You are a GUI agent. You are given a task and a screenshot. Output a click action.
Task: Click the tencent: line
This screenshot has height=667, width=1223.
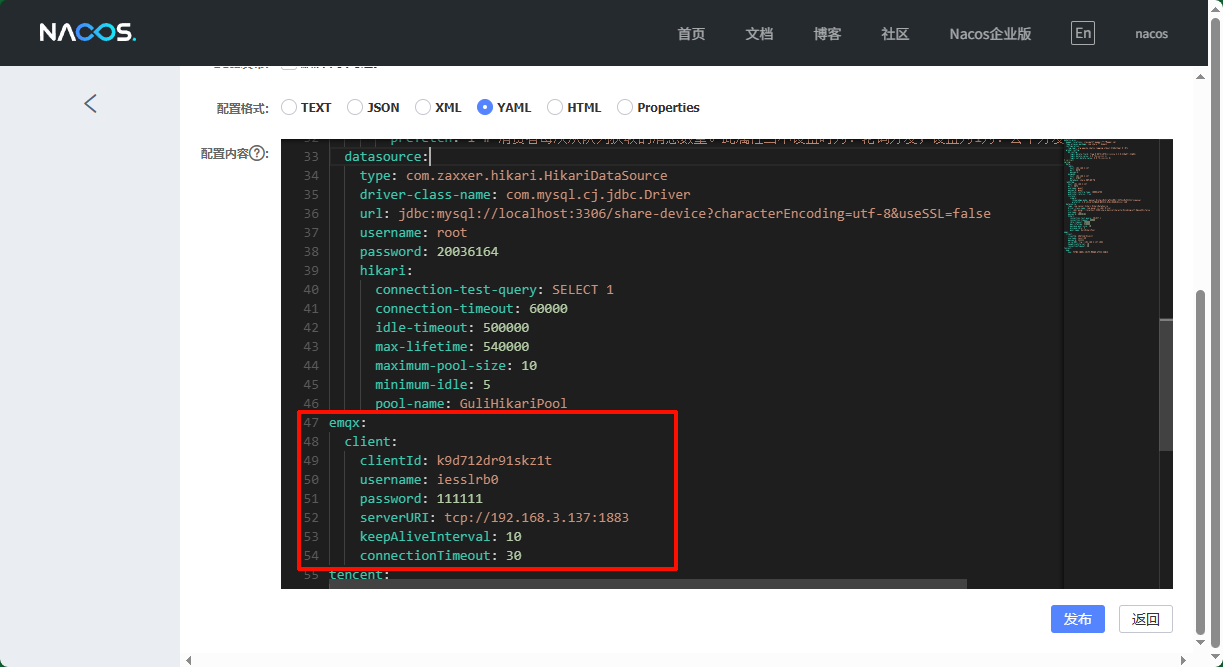(359, 575)
